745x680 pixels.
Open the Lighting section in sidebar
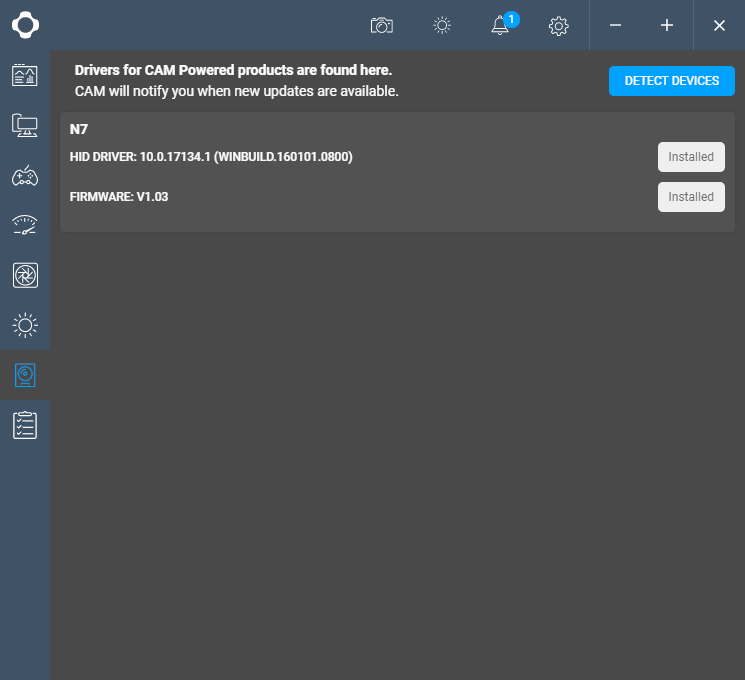click(x=25, y=325)
